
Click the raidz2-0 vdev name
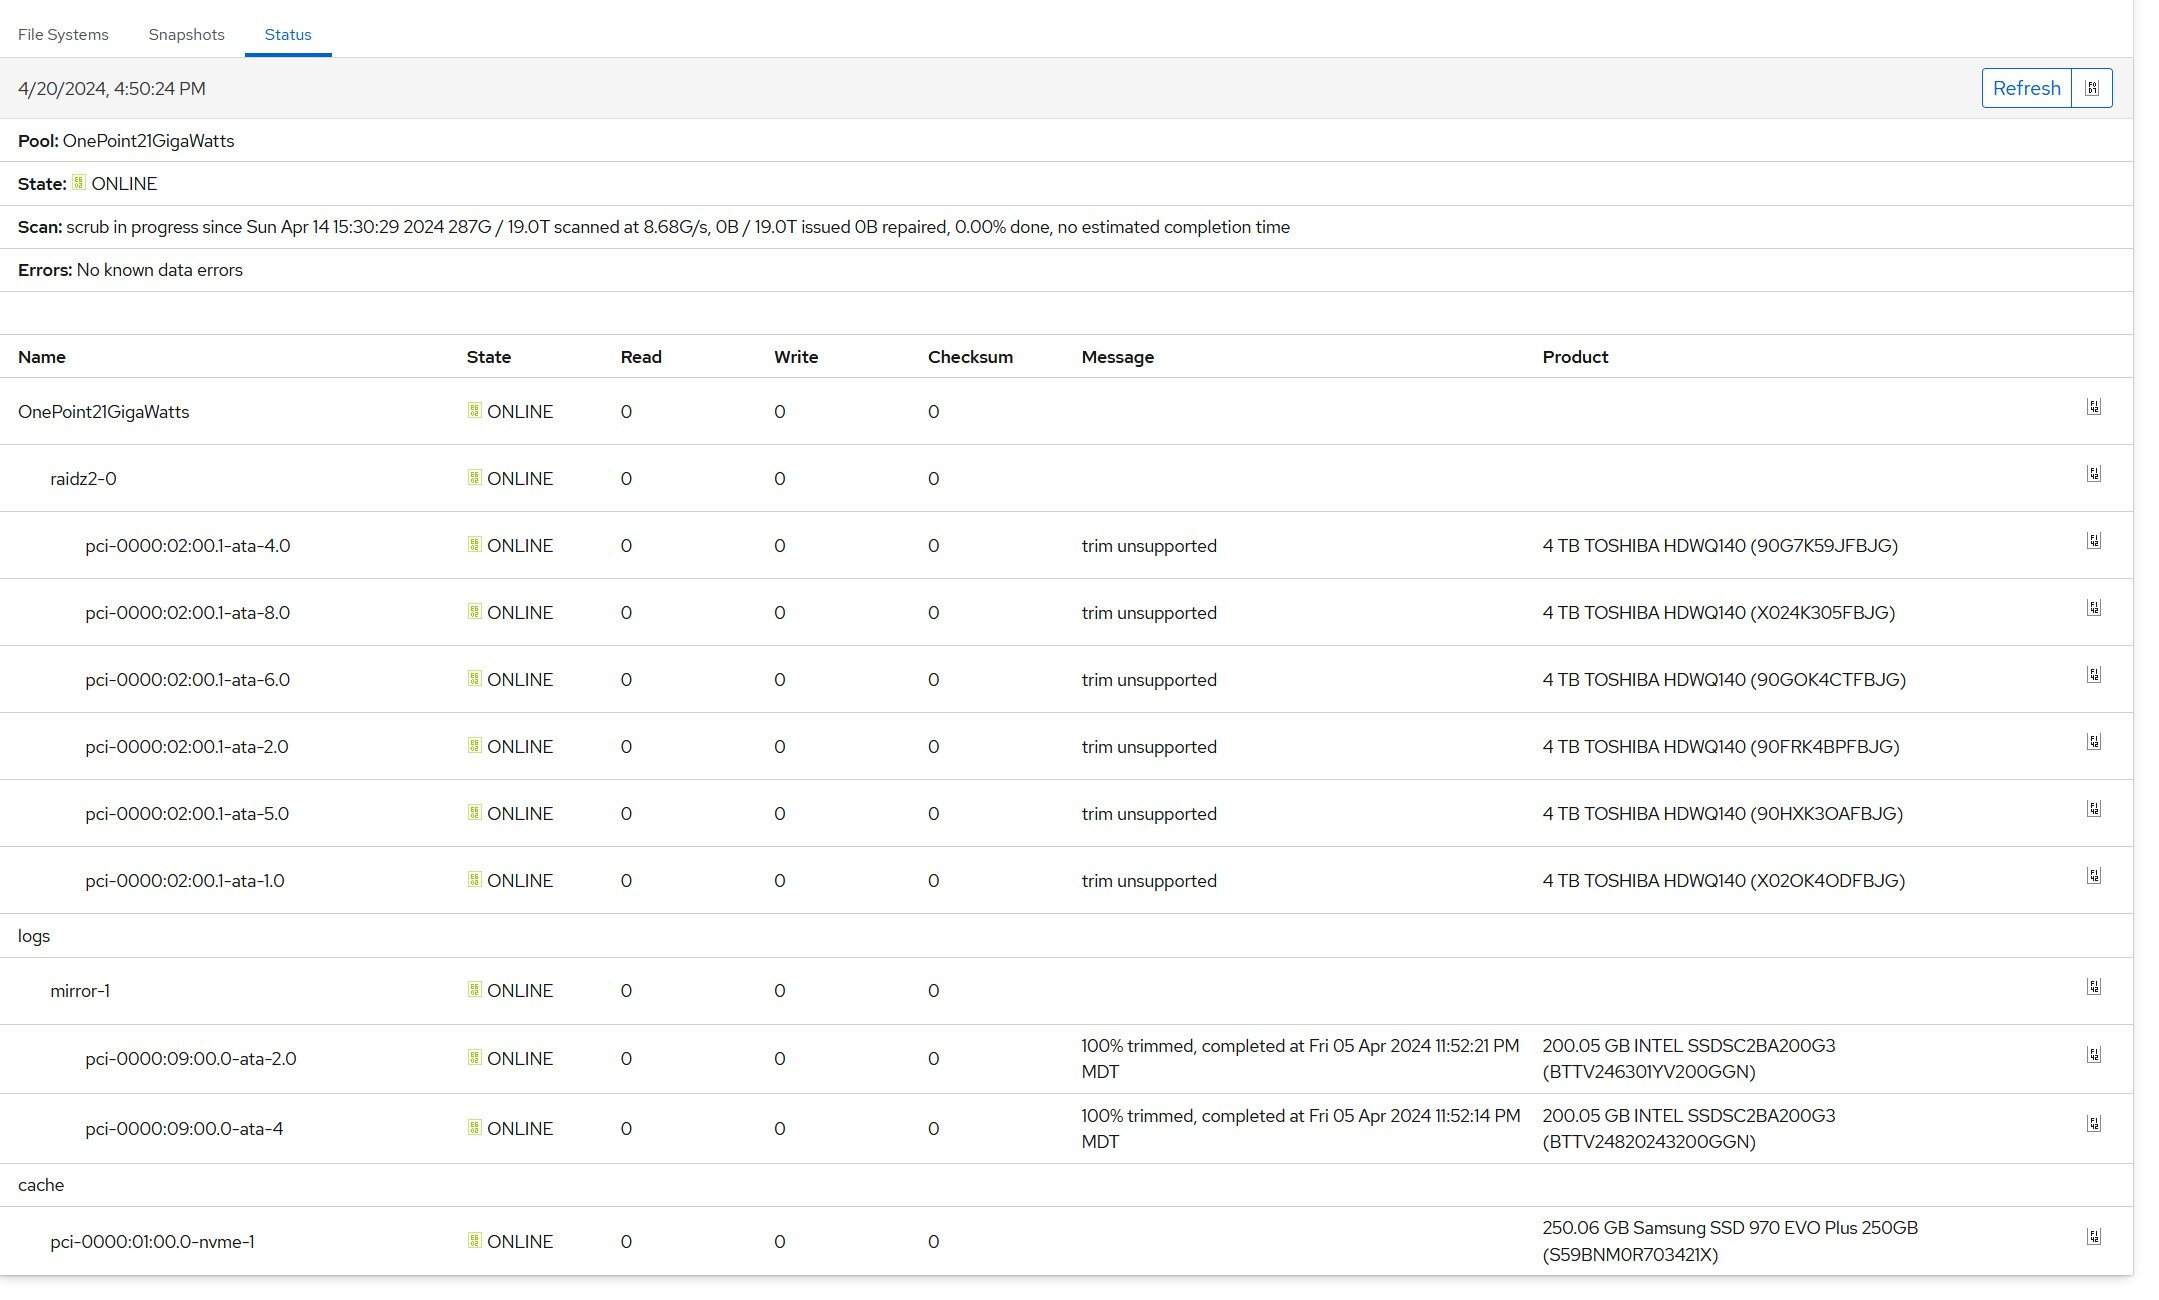pos(83,479)
